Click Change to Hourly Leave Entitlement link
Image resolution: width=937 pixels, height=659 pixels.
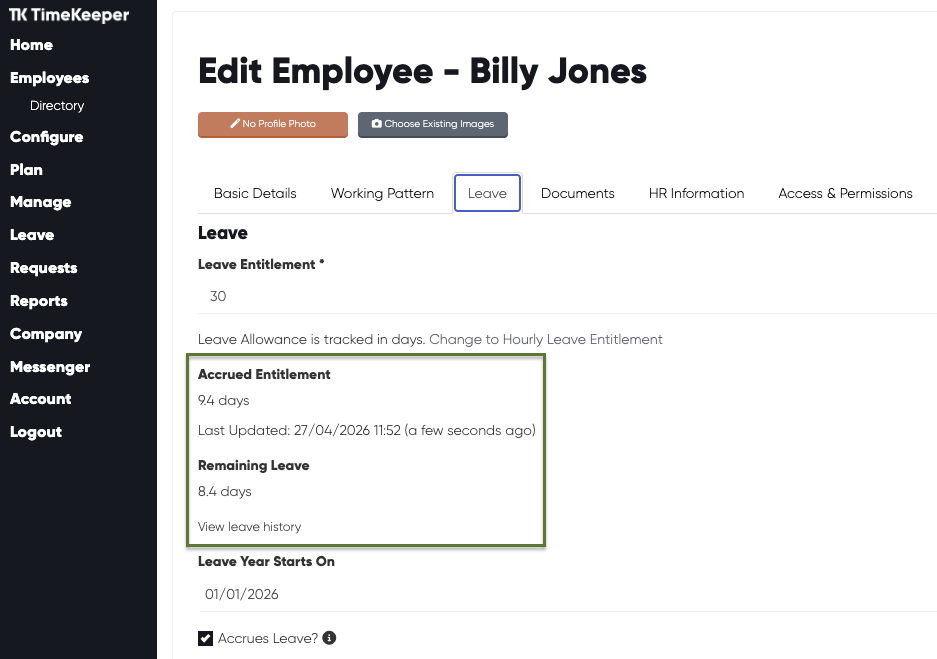click(546, 339)
